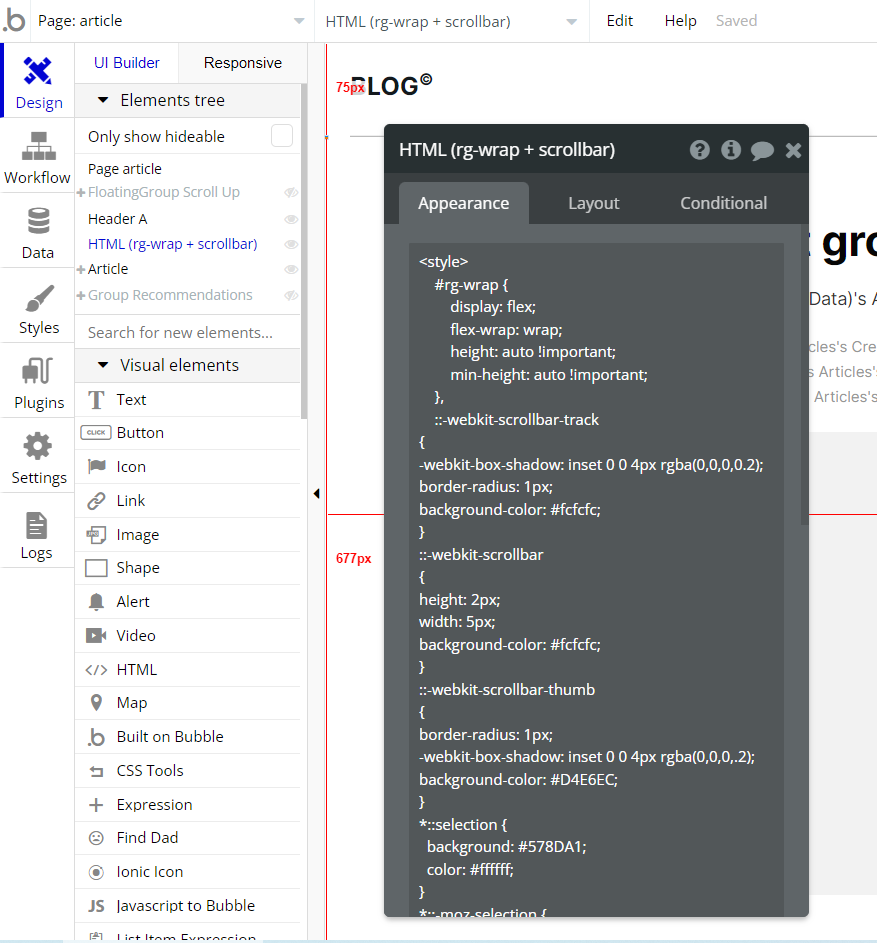Toggle visibility of Header A
The height and width of the screenshot is (943, 877).
pos(291,220)
